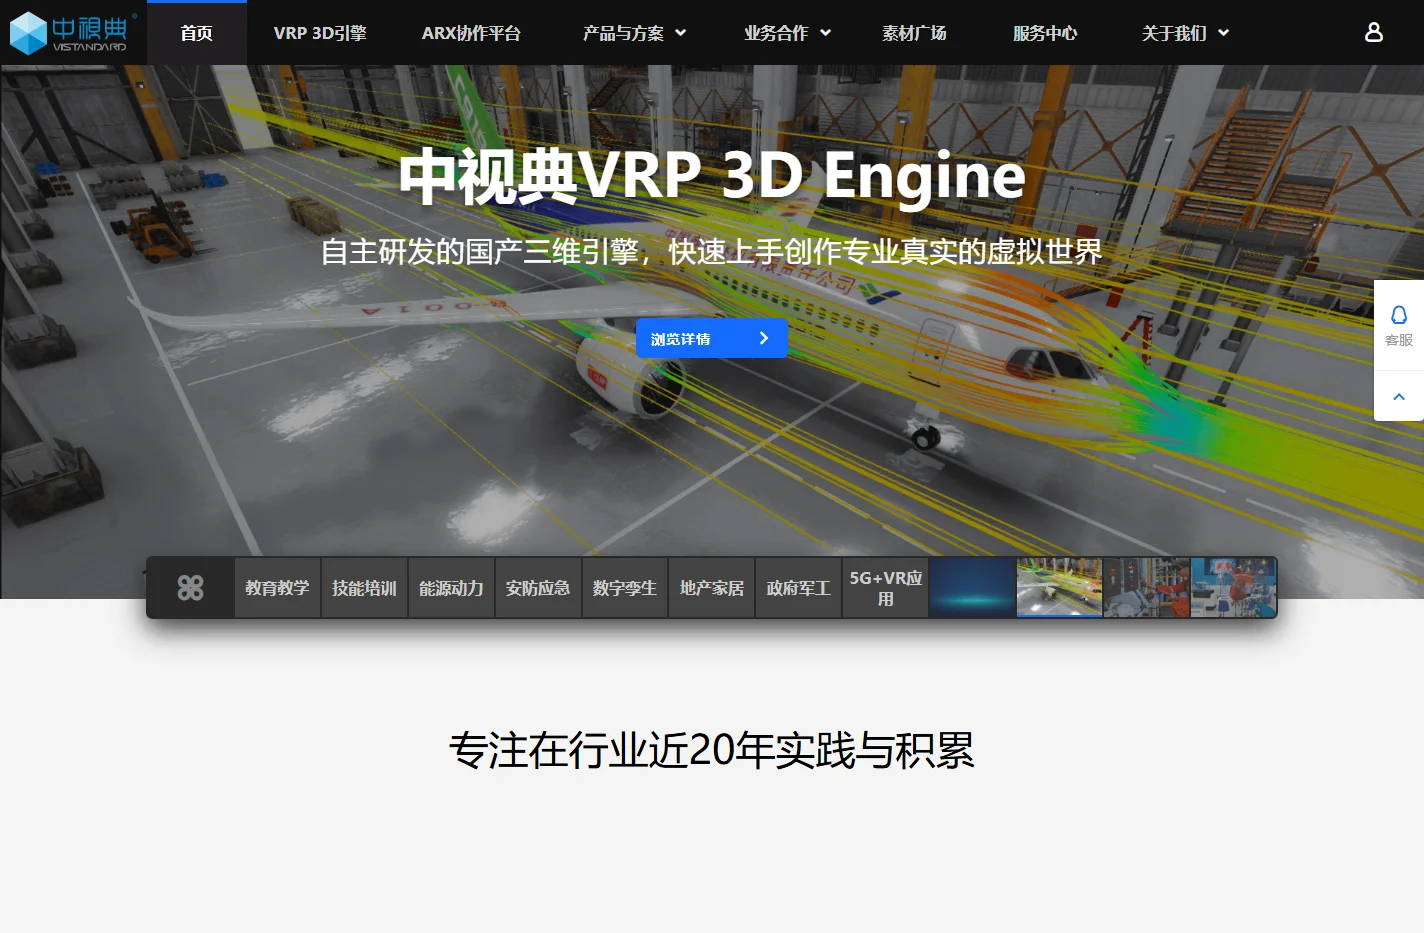Viewport: 1424px width, 933px height.
Task: Open the 客服 customer service widget
Action: [1399, 325]
